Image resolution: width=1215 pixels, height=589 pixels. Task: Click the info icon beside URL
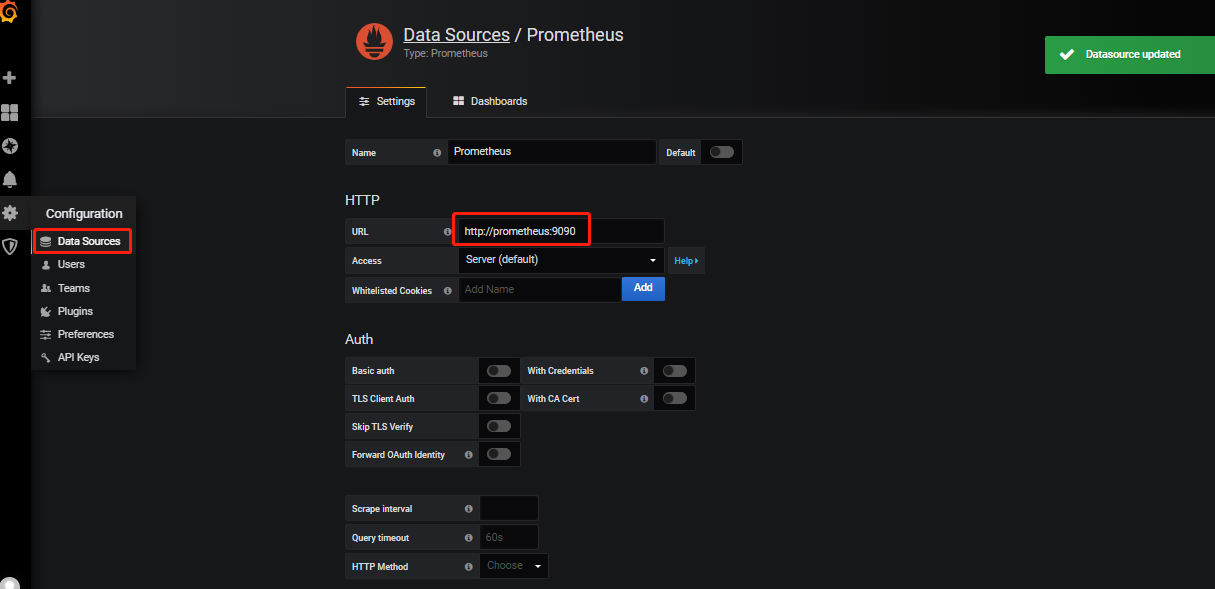447,232
